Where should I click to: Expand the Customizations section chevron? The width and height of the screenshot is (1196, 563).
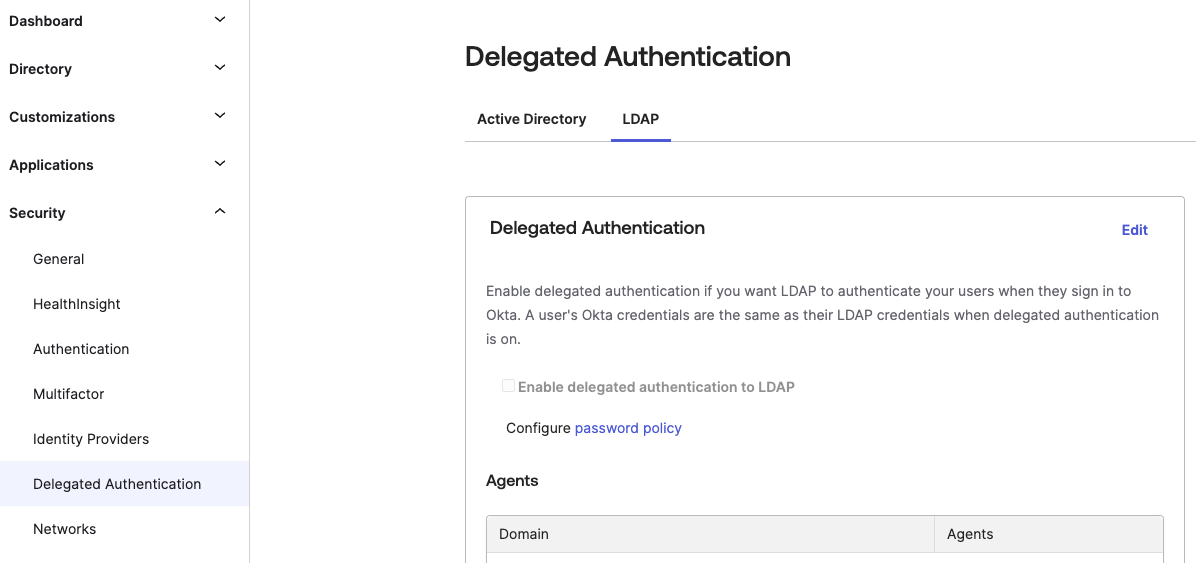[220, 116]
